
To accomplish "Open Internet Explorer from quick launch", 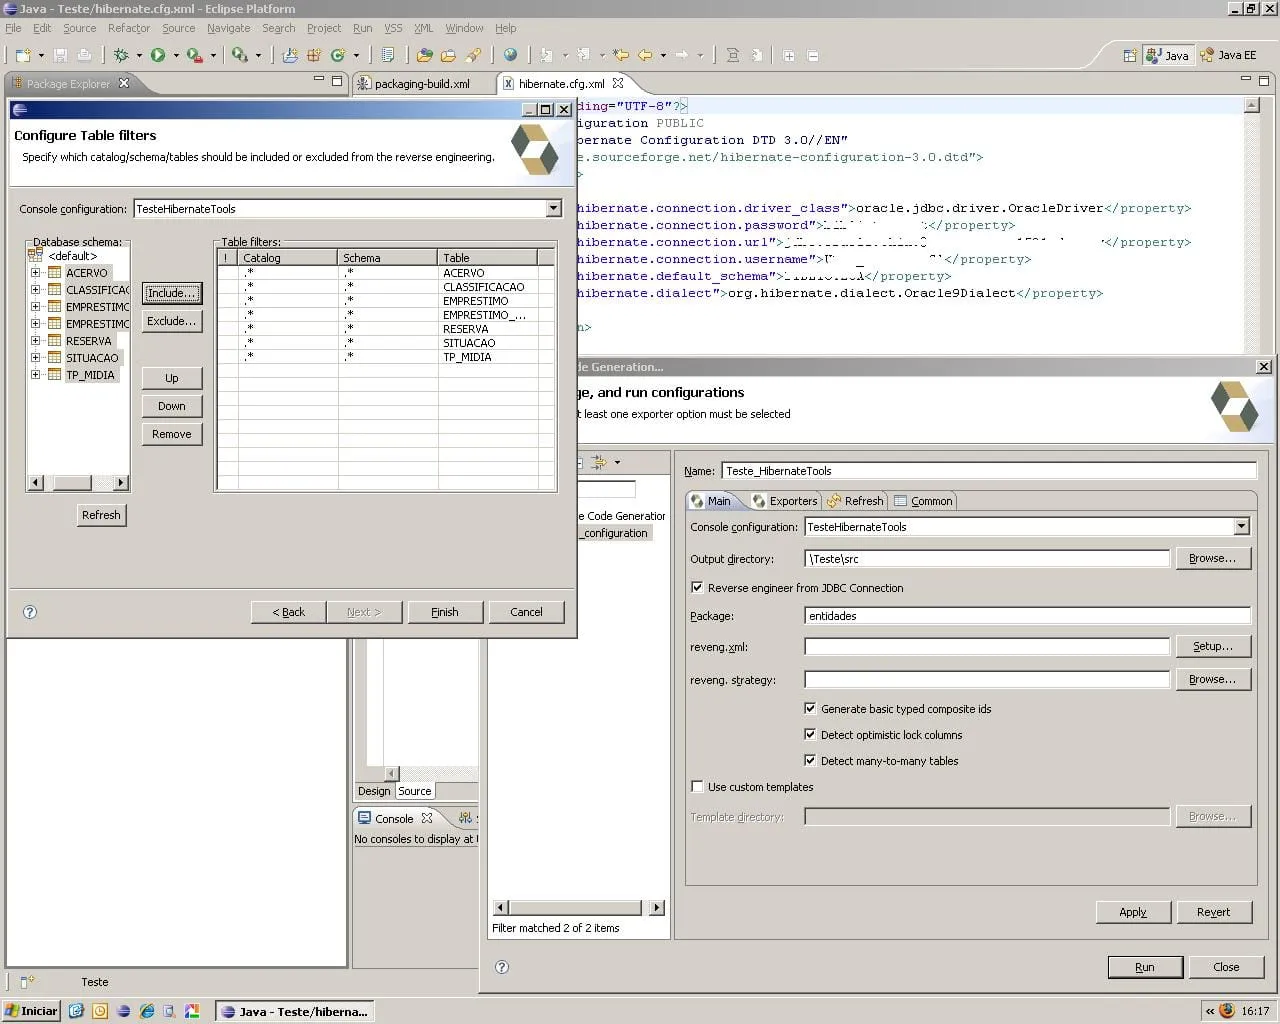I will (147, 1011).
